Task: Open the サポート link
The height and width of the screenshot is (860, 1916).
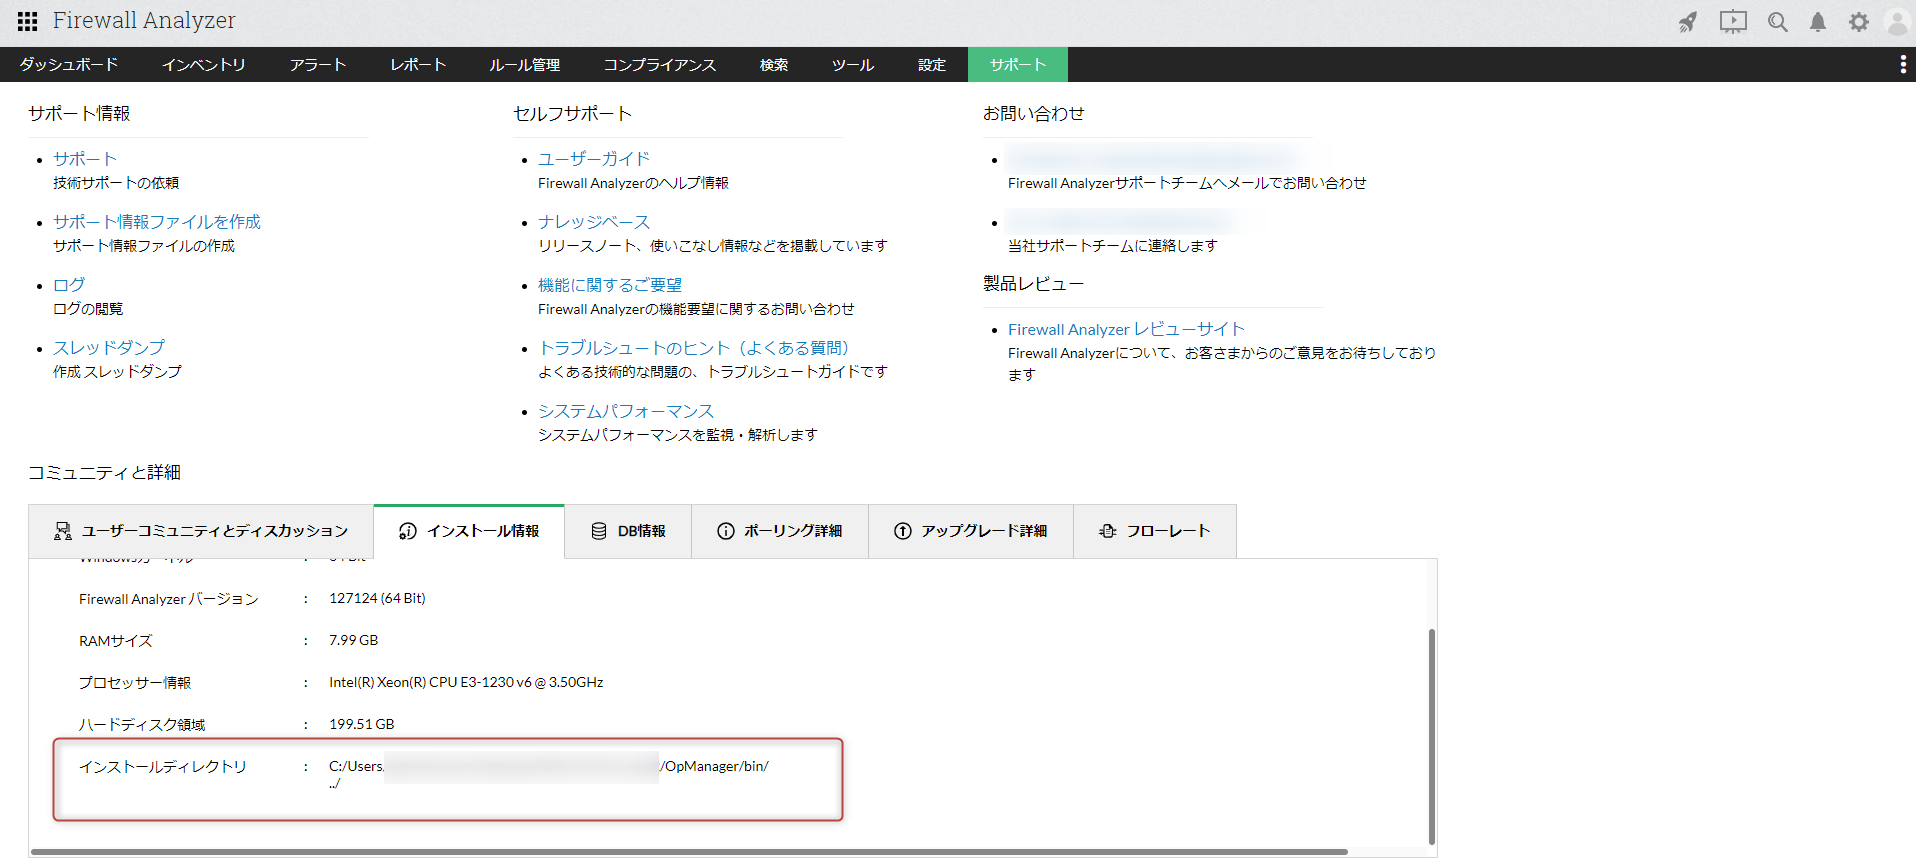Action: (85, 159)
